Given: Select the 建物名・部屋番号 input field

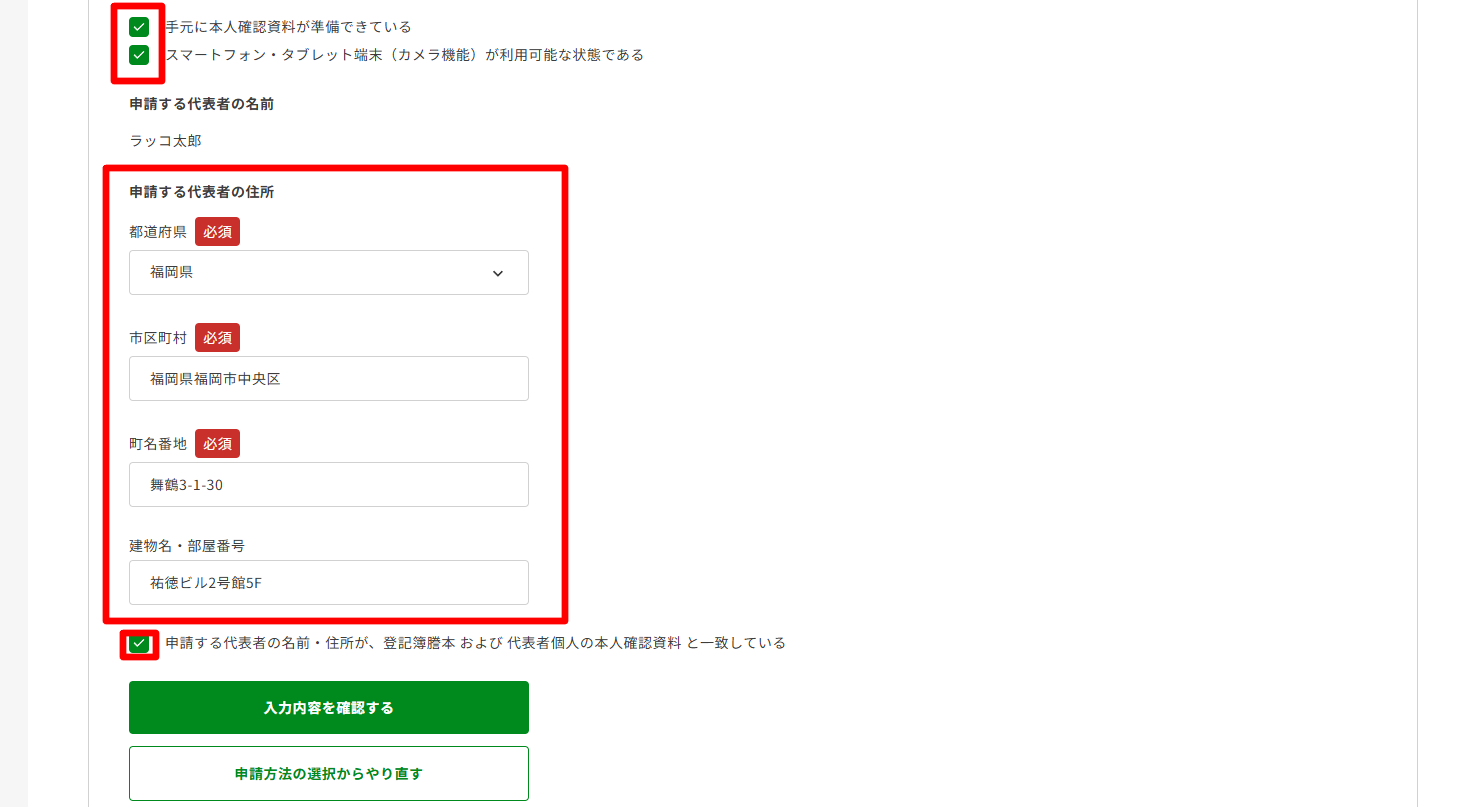Looking at the screenshot, I should coord(329,583).
